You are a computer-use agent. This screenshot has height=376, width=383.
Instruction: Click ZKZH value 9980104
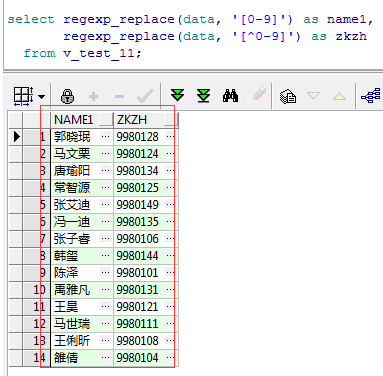pos(137,358)
